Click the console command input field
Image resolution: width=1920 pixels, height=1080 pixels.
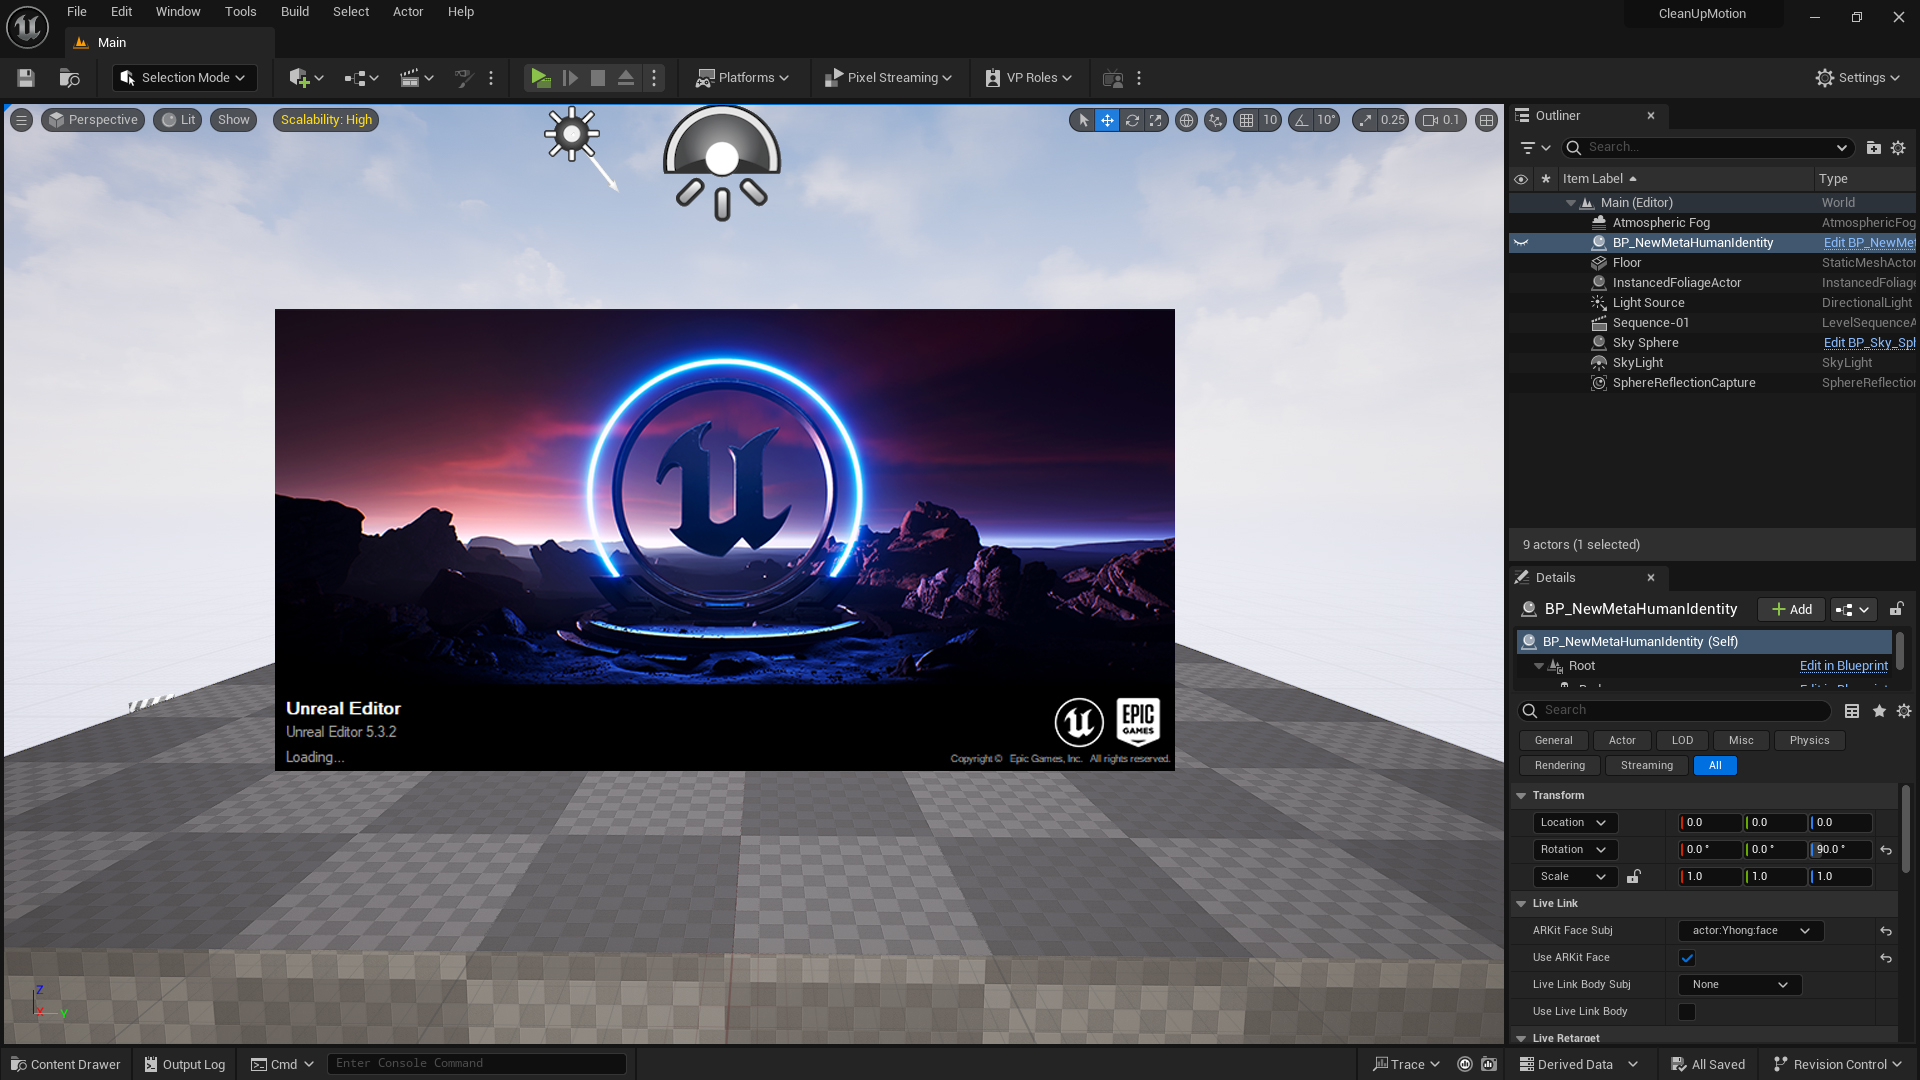point(476,1064)
